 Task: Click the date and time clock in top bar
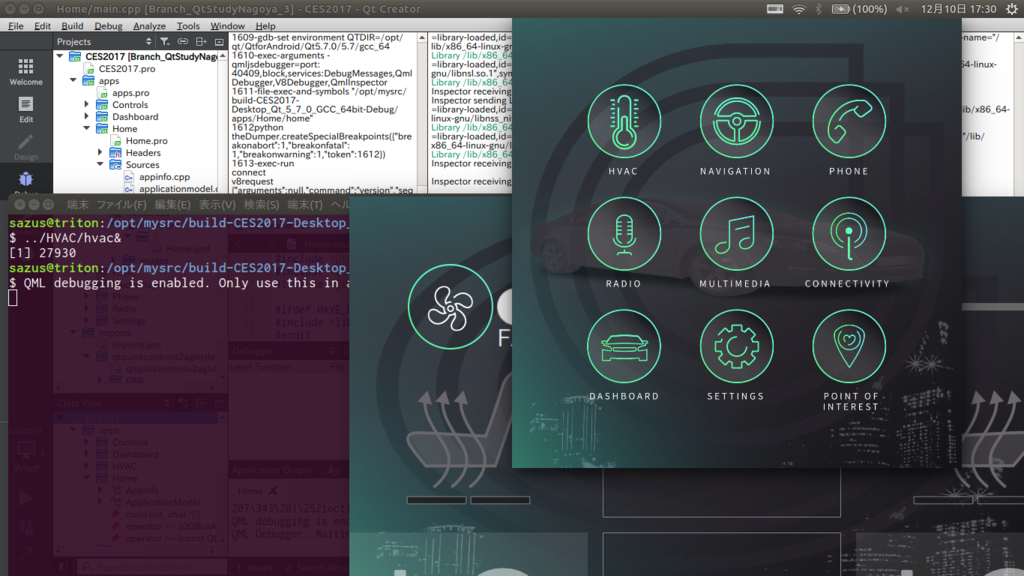pyautogui.click(x=958, y=8)
